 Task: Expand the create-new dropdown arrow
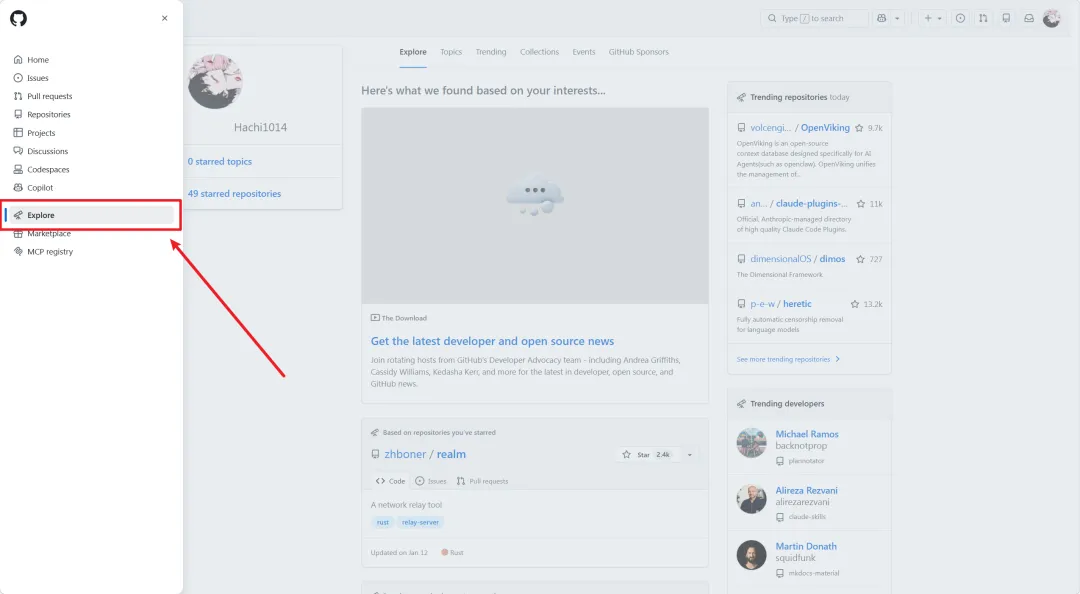(939, 19)
